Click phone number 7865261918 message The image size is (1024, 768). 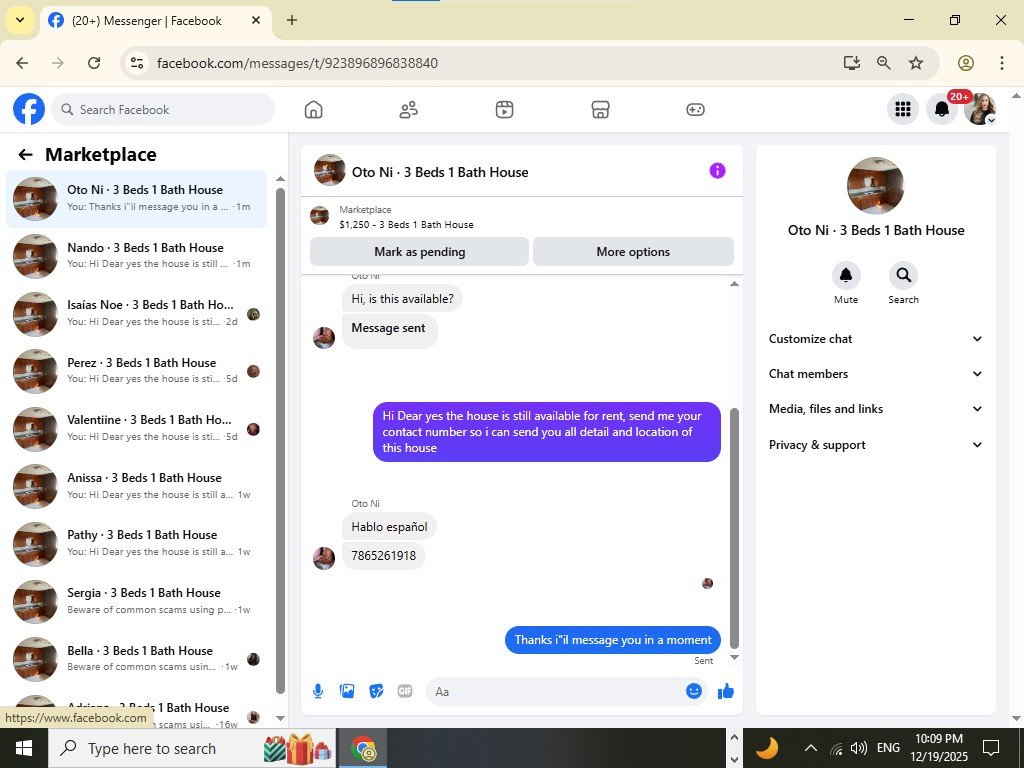click(383, 556)
